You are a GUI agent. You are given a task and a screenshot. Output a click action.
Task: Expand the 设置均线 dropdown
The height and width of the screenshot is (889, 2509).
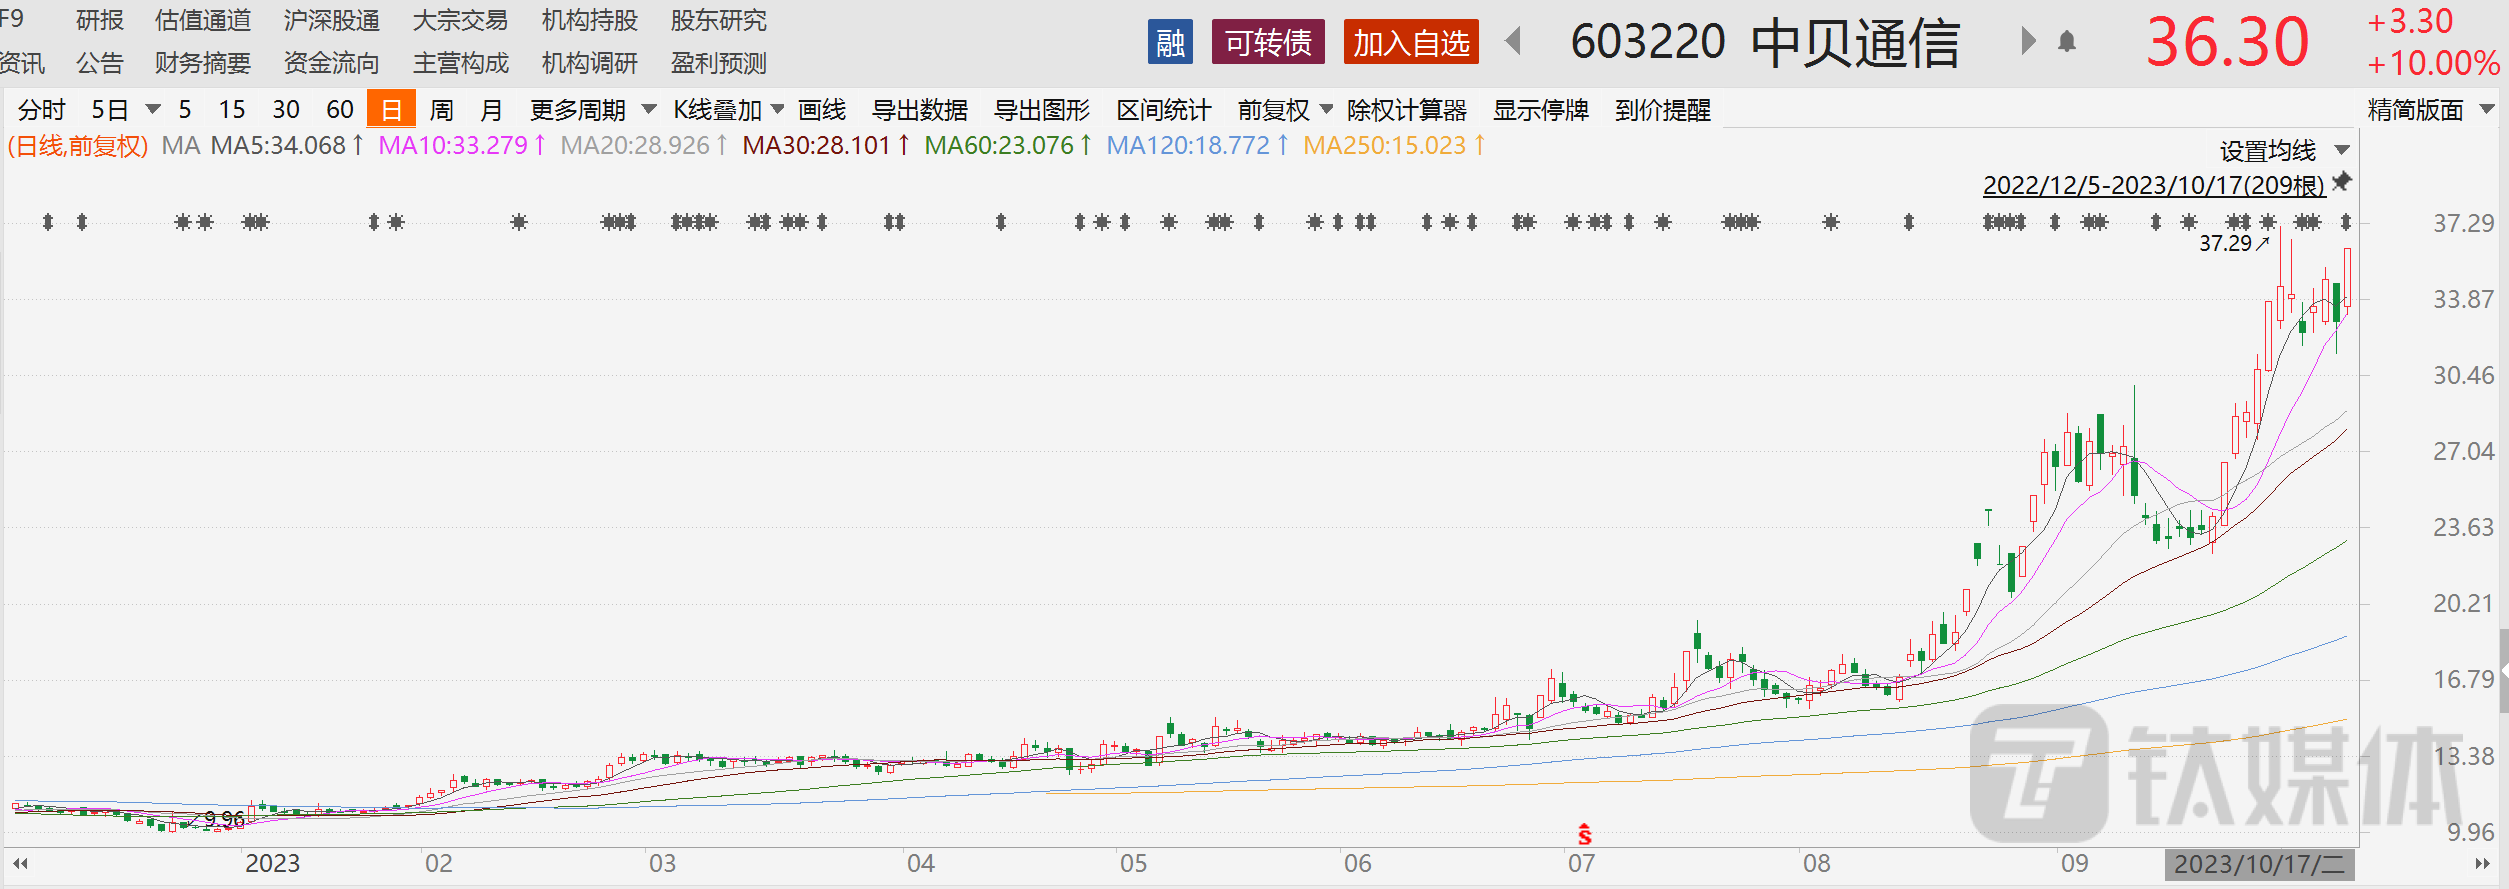tap(2283, 151)
